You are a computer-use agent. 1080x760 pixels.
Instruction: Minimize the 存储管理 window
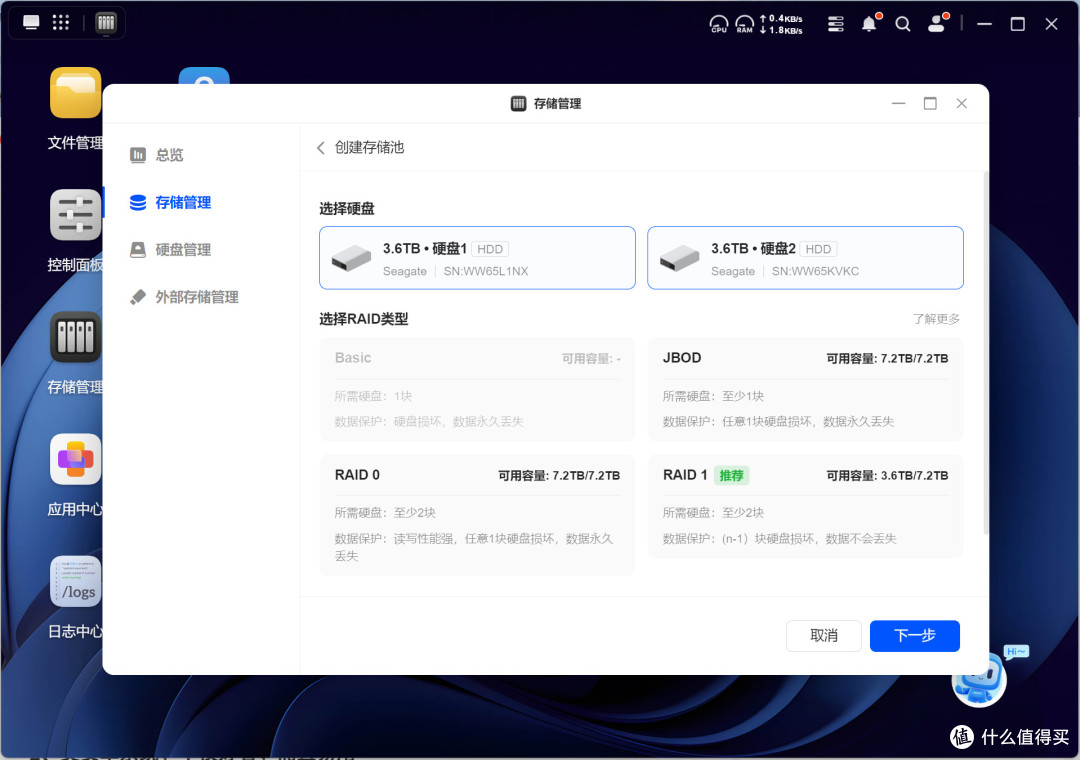[x=898, y=103]
